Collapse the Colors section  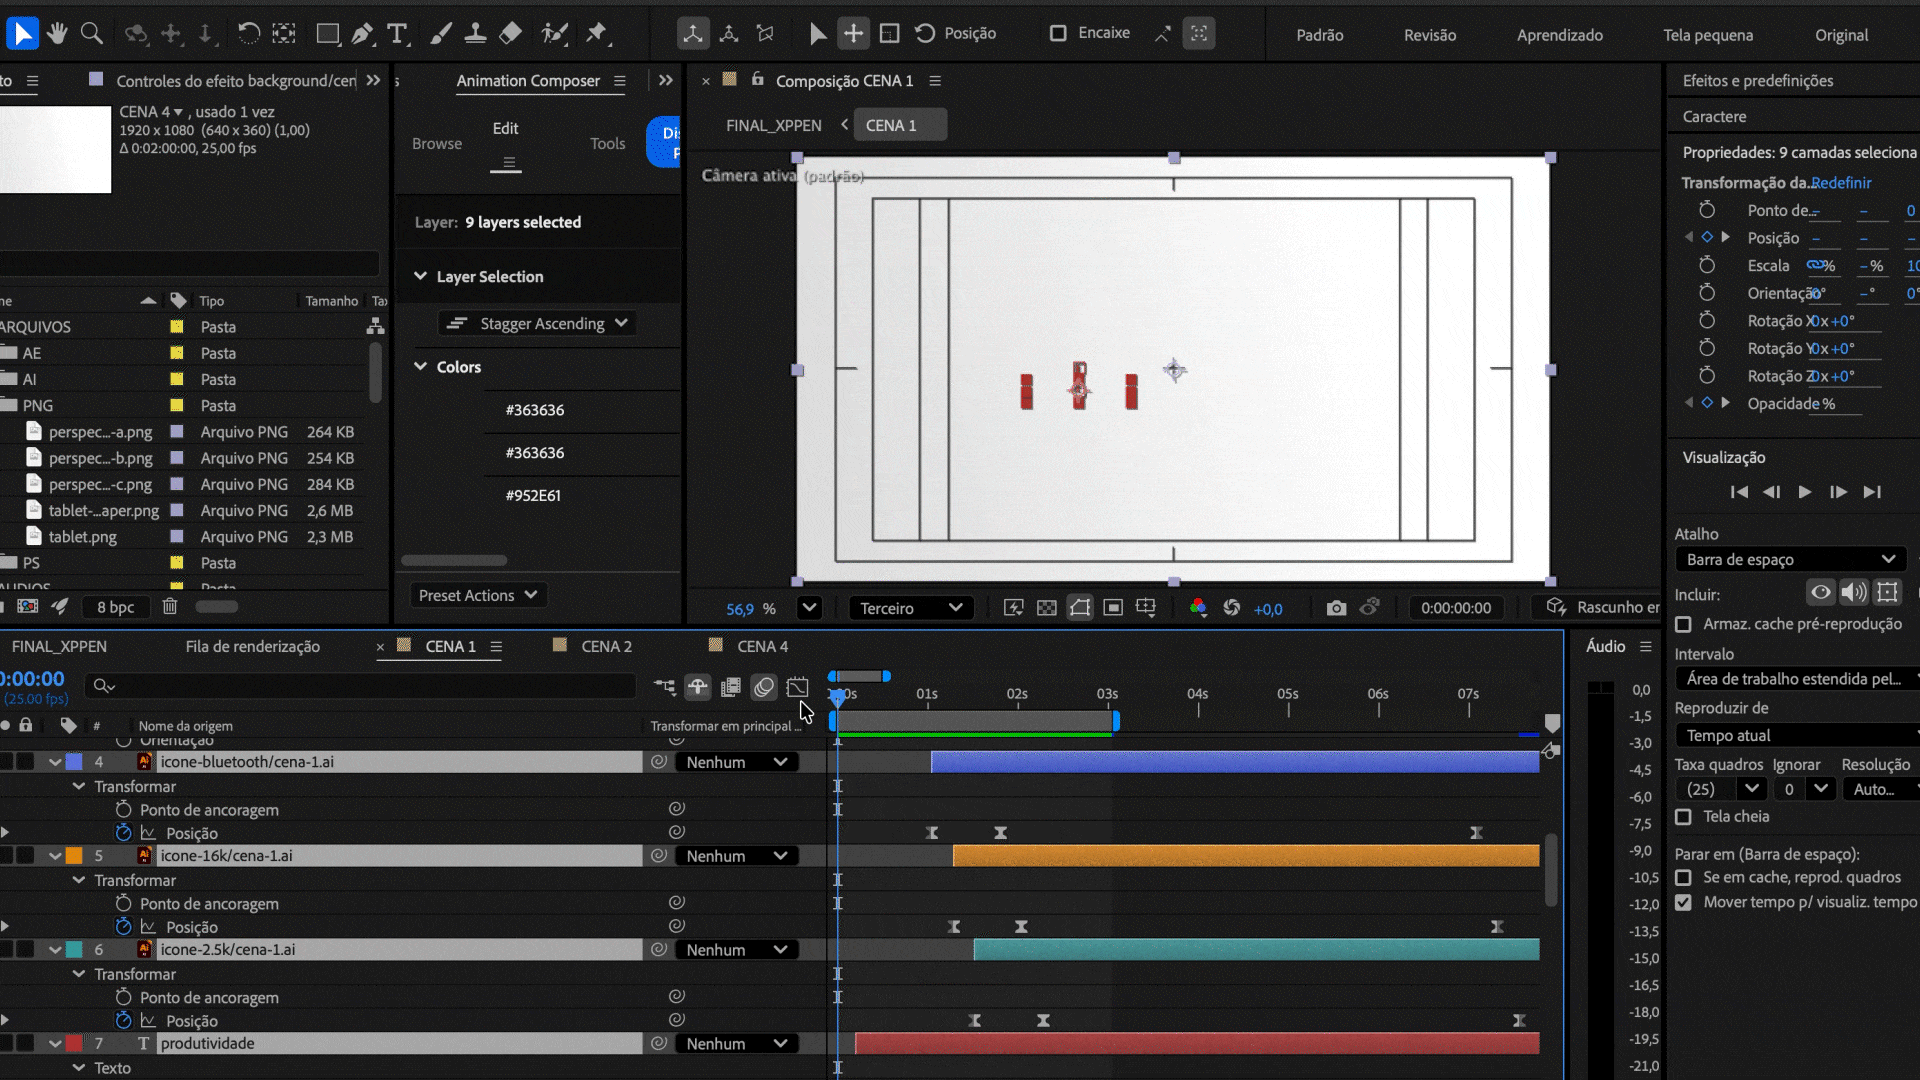[421, 367]
